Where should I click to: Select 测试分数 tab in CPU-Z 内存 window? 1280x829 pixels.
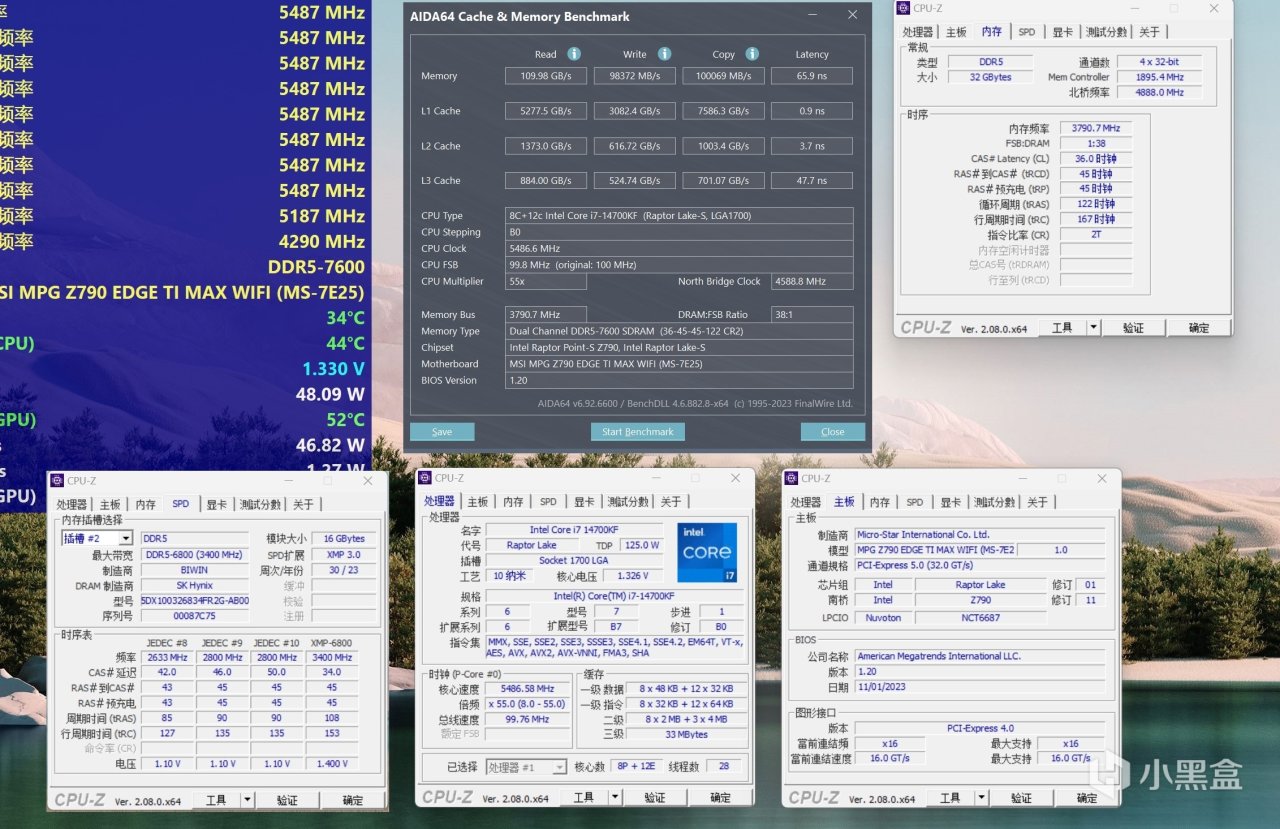pos(1107,32)
